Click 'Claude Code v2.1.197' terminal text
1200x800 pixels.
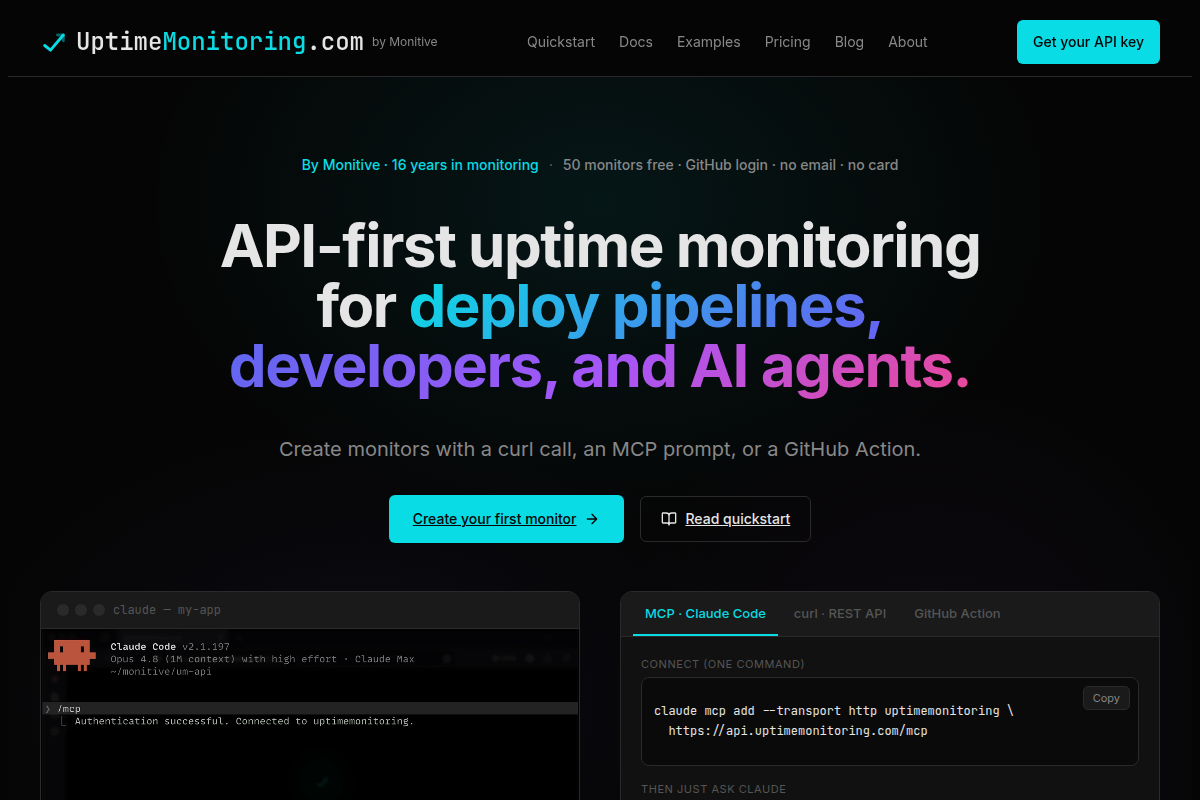coord(170,647)
